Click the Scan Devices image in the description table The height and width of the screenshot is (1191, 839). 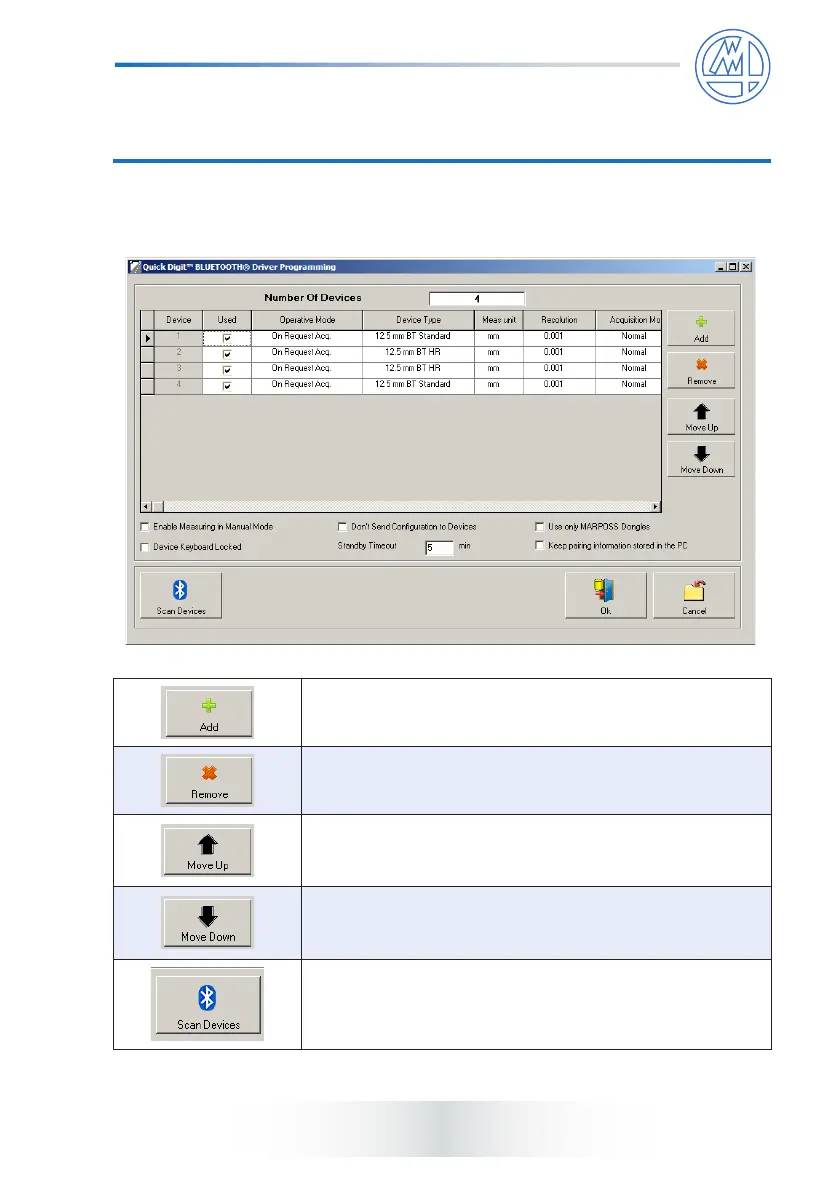207,1004
